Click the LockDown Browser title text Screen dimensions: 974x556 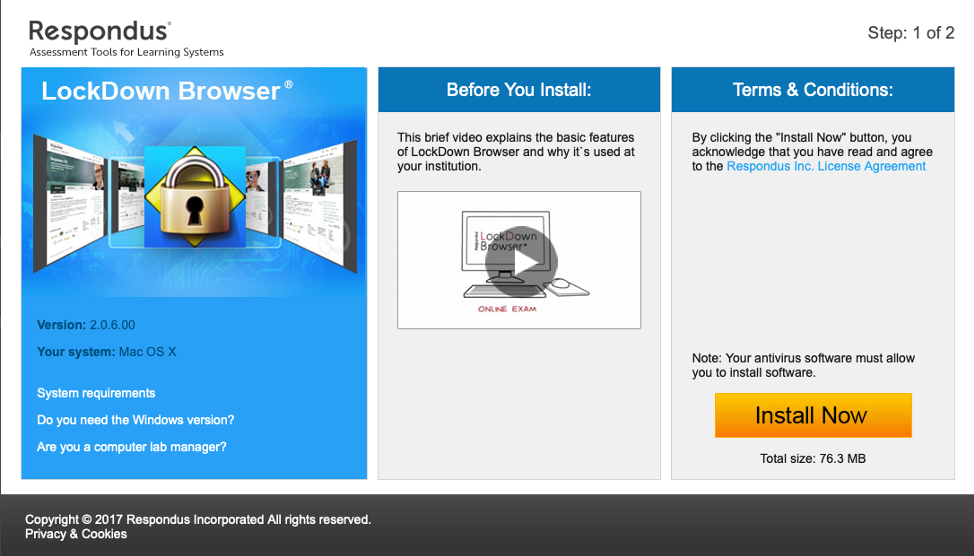tap(161, 91)
